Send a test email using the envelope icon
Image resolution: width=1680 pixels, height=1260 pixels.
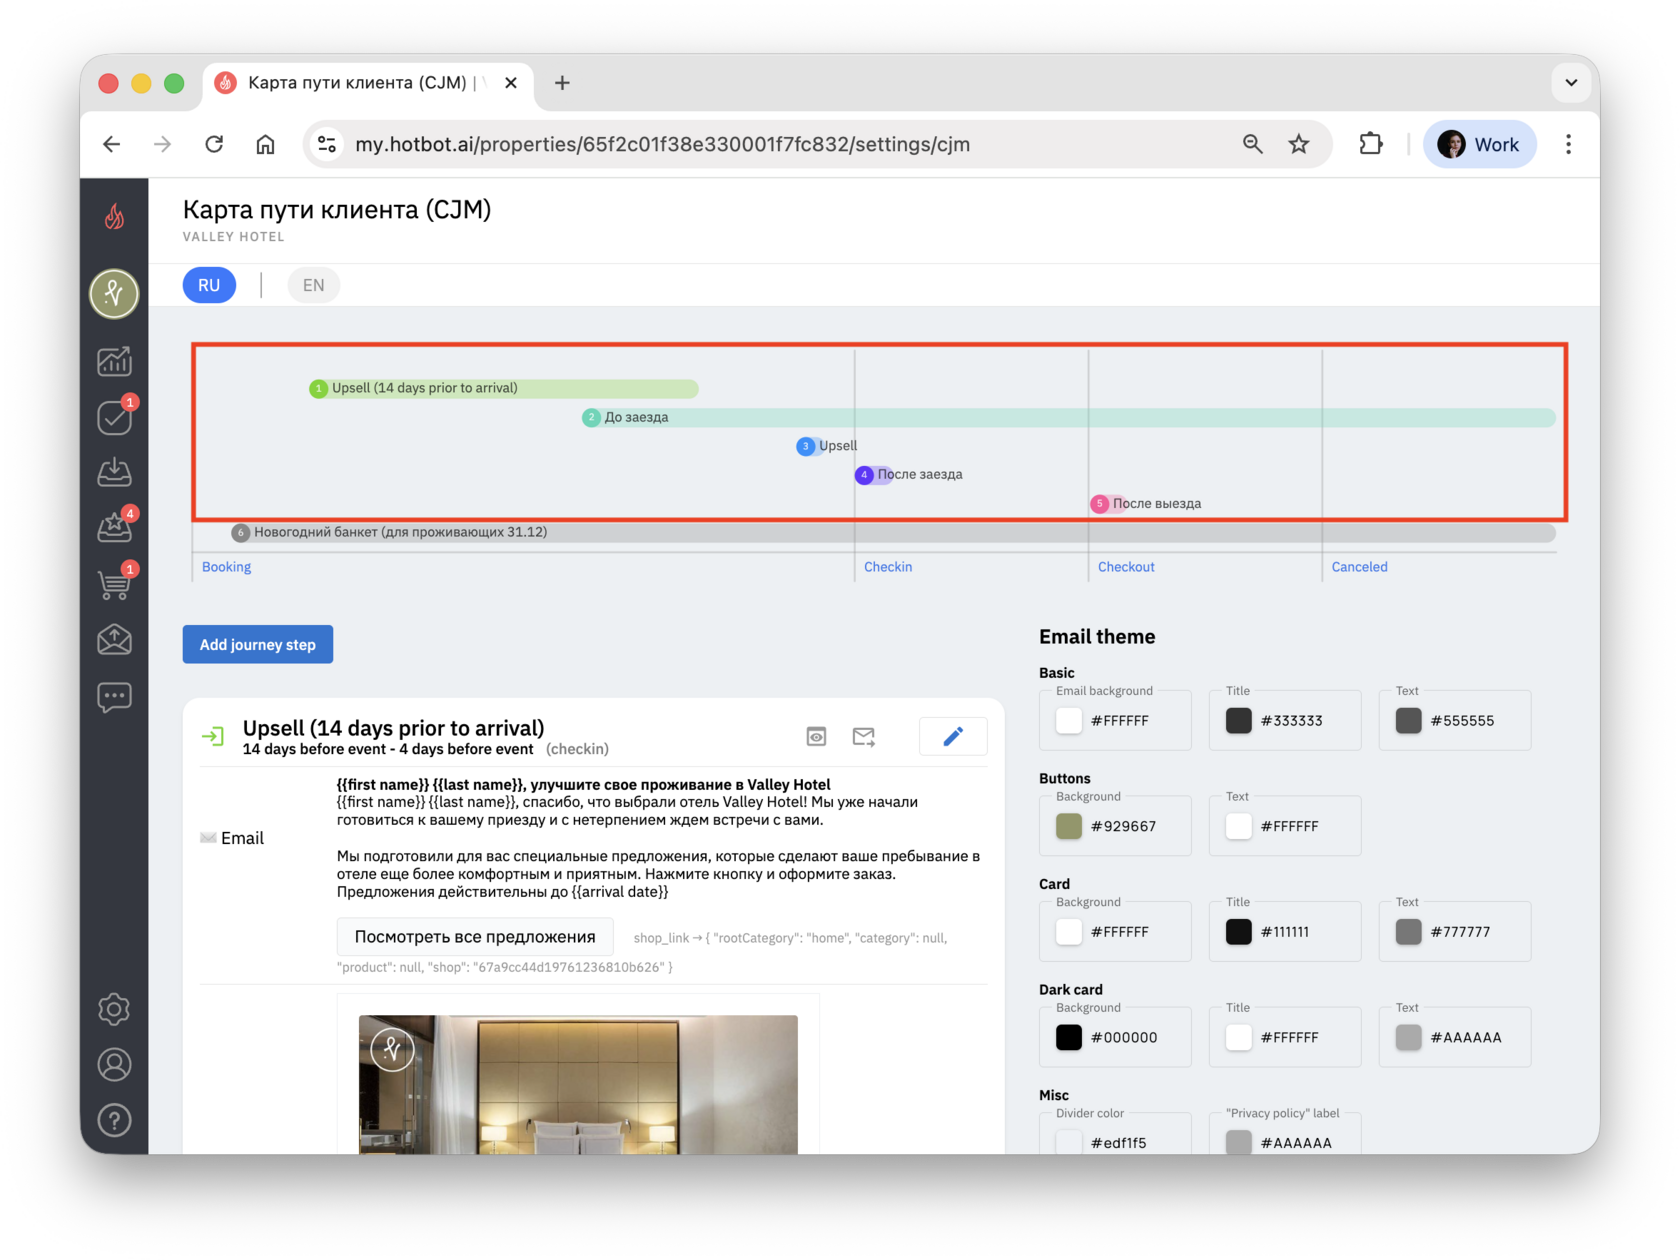tap(864, 737)
